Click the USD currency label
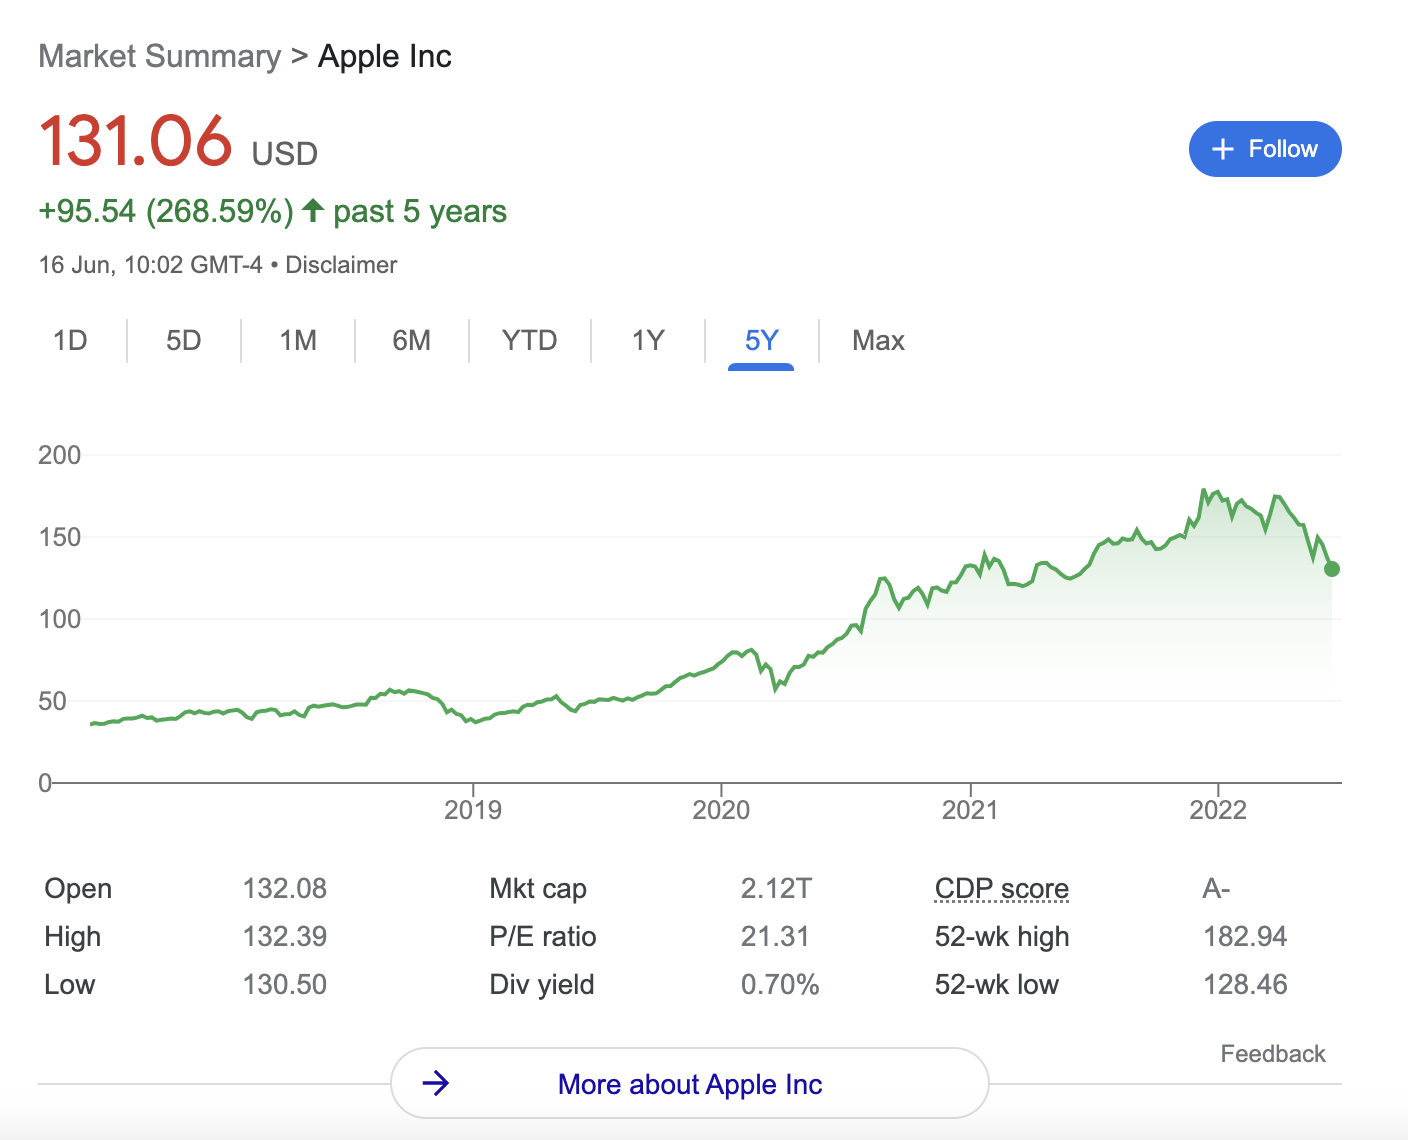 pos(285,154)
